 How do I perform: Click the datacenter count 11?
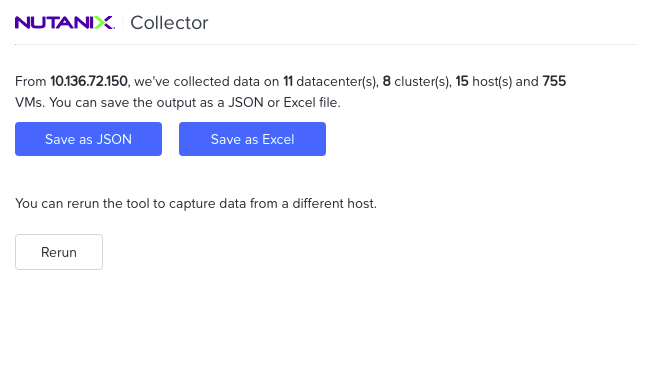(288, 81)
